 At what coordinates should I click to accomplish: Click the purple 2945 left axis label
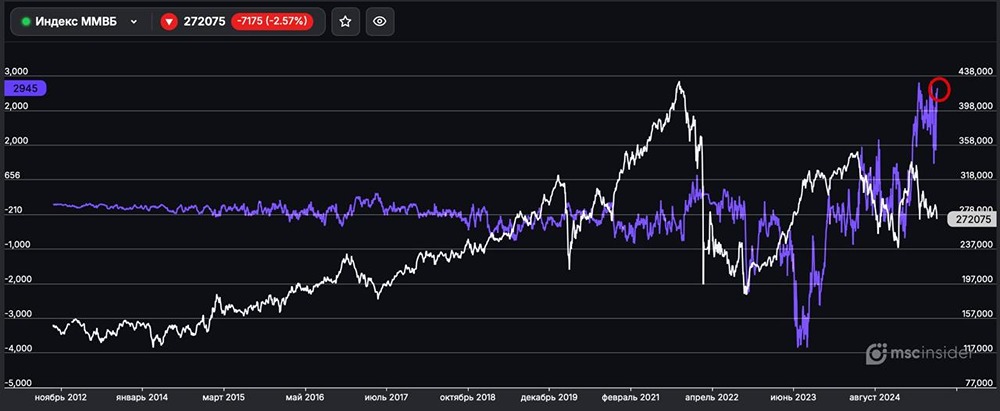(24, 88)
